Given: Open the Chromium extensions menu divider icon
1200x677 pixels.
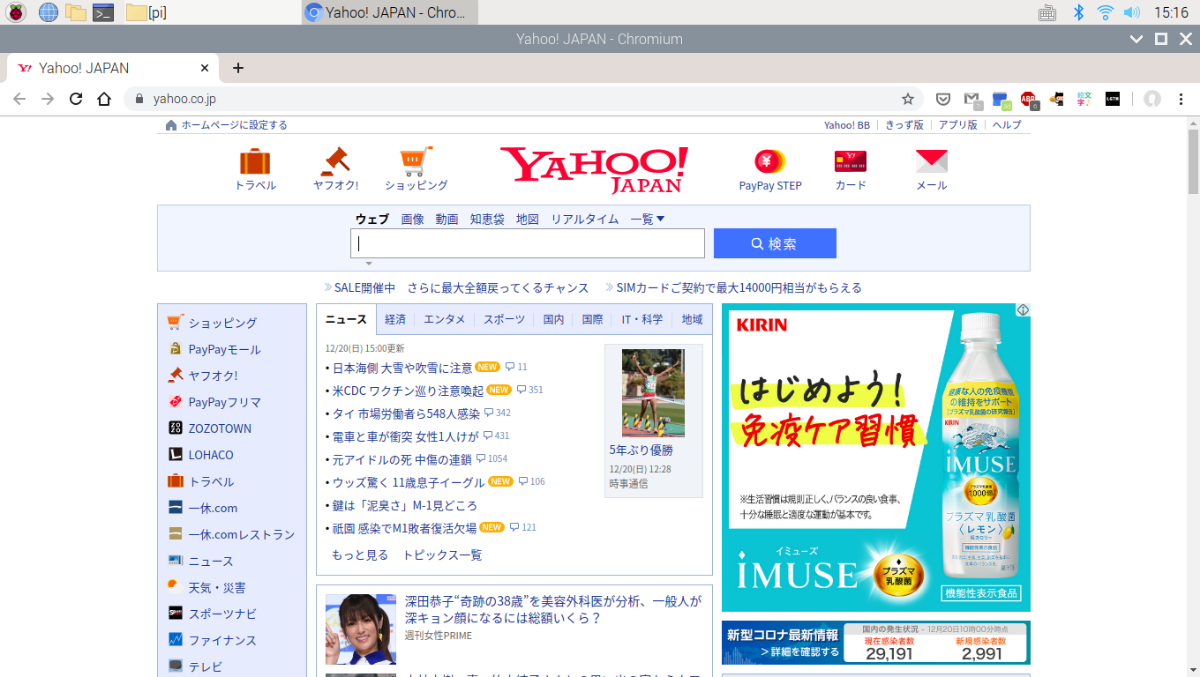Looking at the screenshot, I should click(x=1133, y=99).
